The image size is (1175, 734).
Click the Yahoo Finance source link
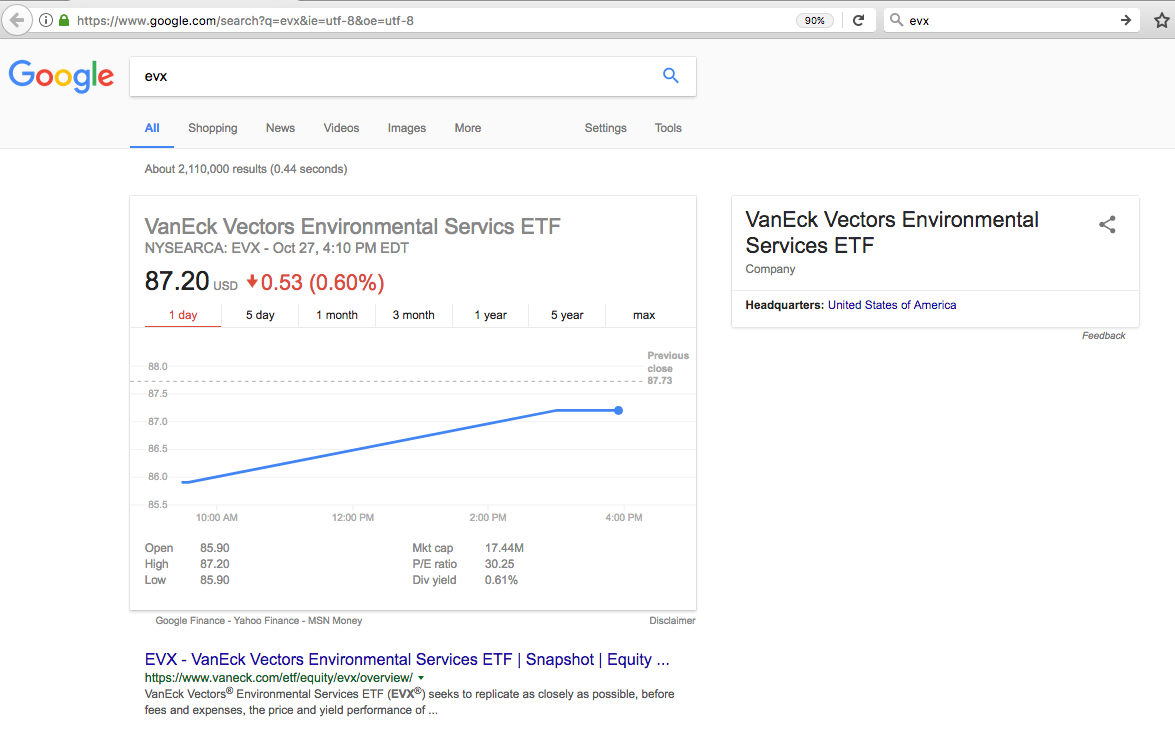266,621
